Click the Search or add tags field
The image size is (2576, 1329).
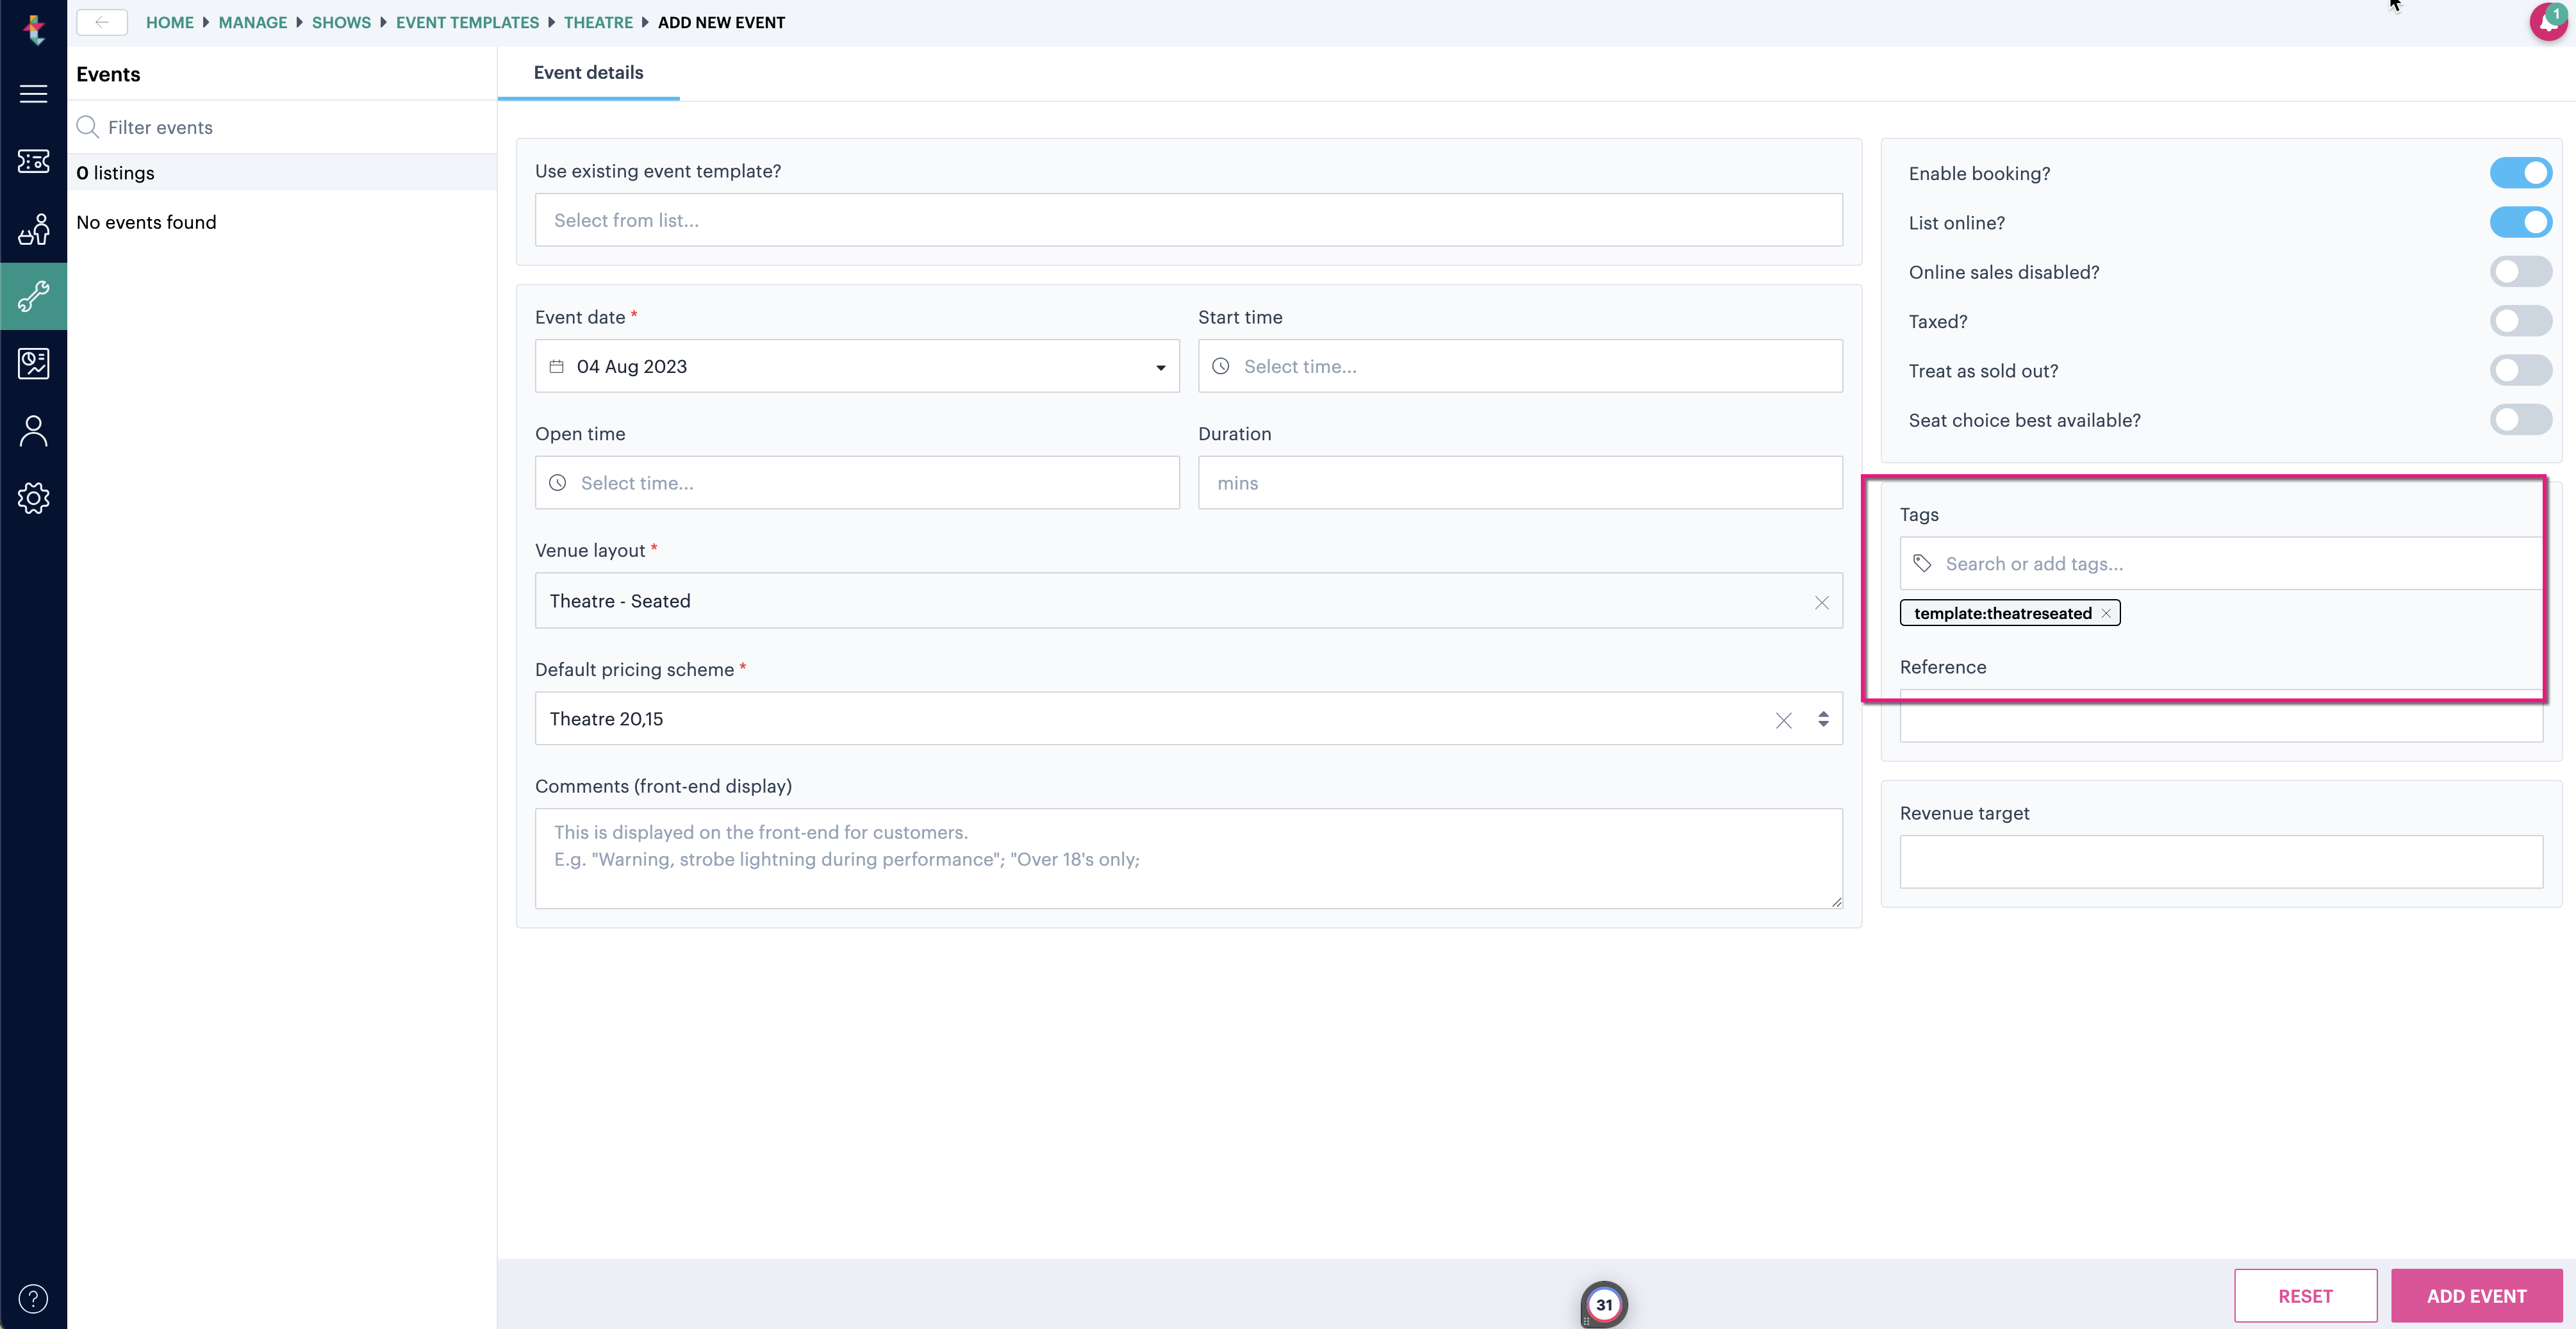2221,563
